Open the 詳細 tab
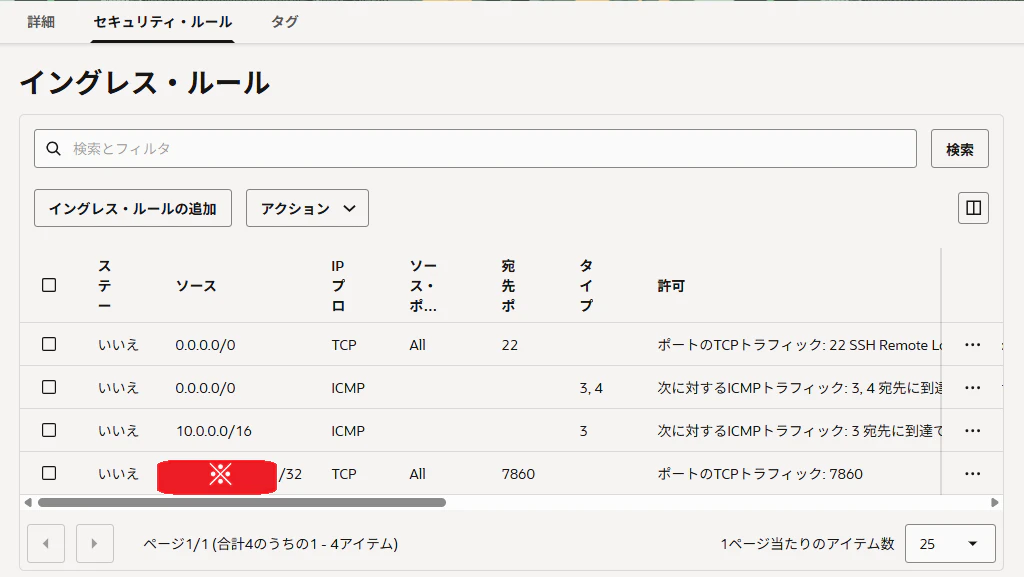This screenshot has width=1024, height=577. coord(40,22)
